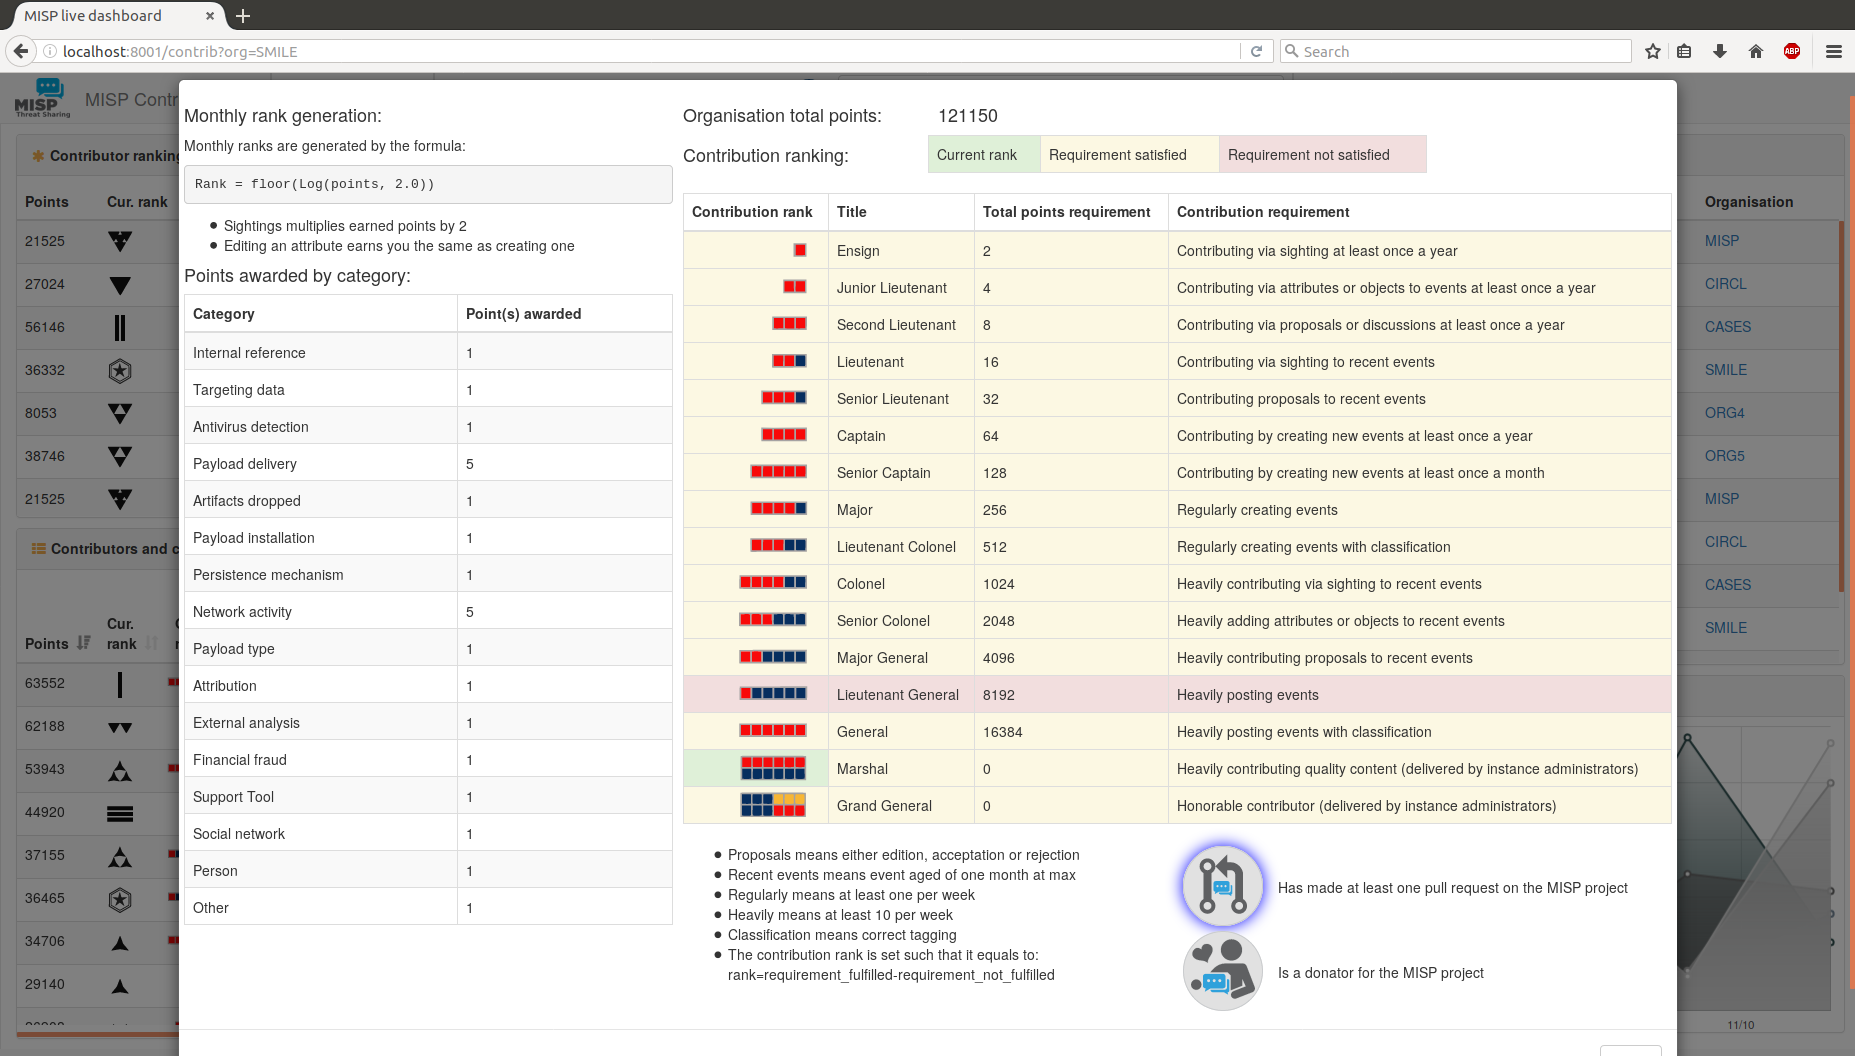Click the Current rank legend swatch
Screen dimensions: 1855x1056
pyautogui.click(x=983, y=155)
